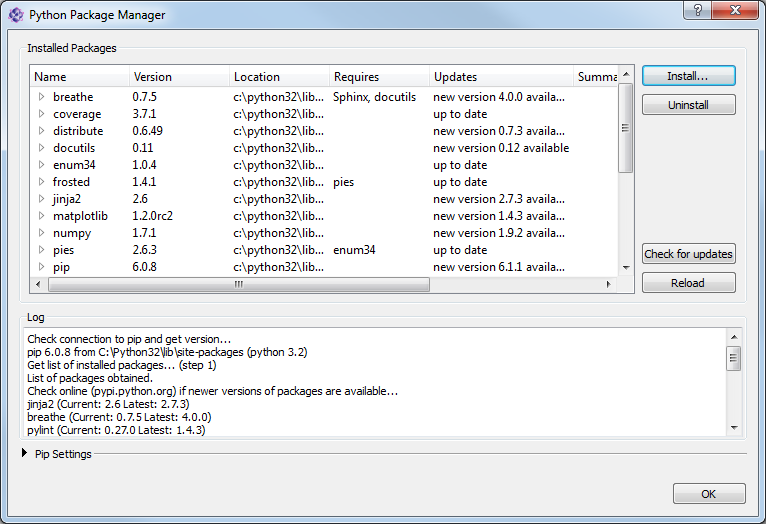Click the help question mark button
The image size is (766, 524).
tap(698, 10)
